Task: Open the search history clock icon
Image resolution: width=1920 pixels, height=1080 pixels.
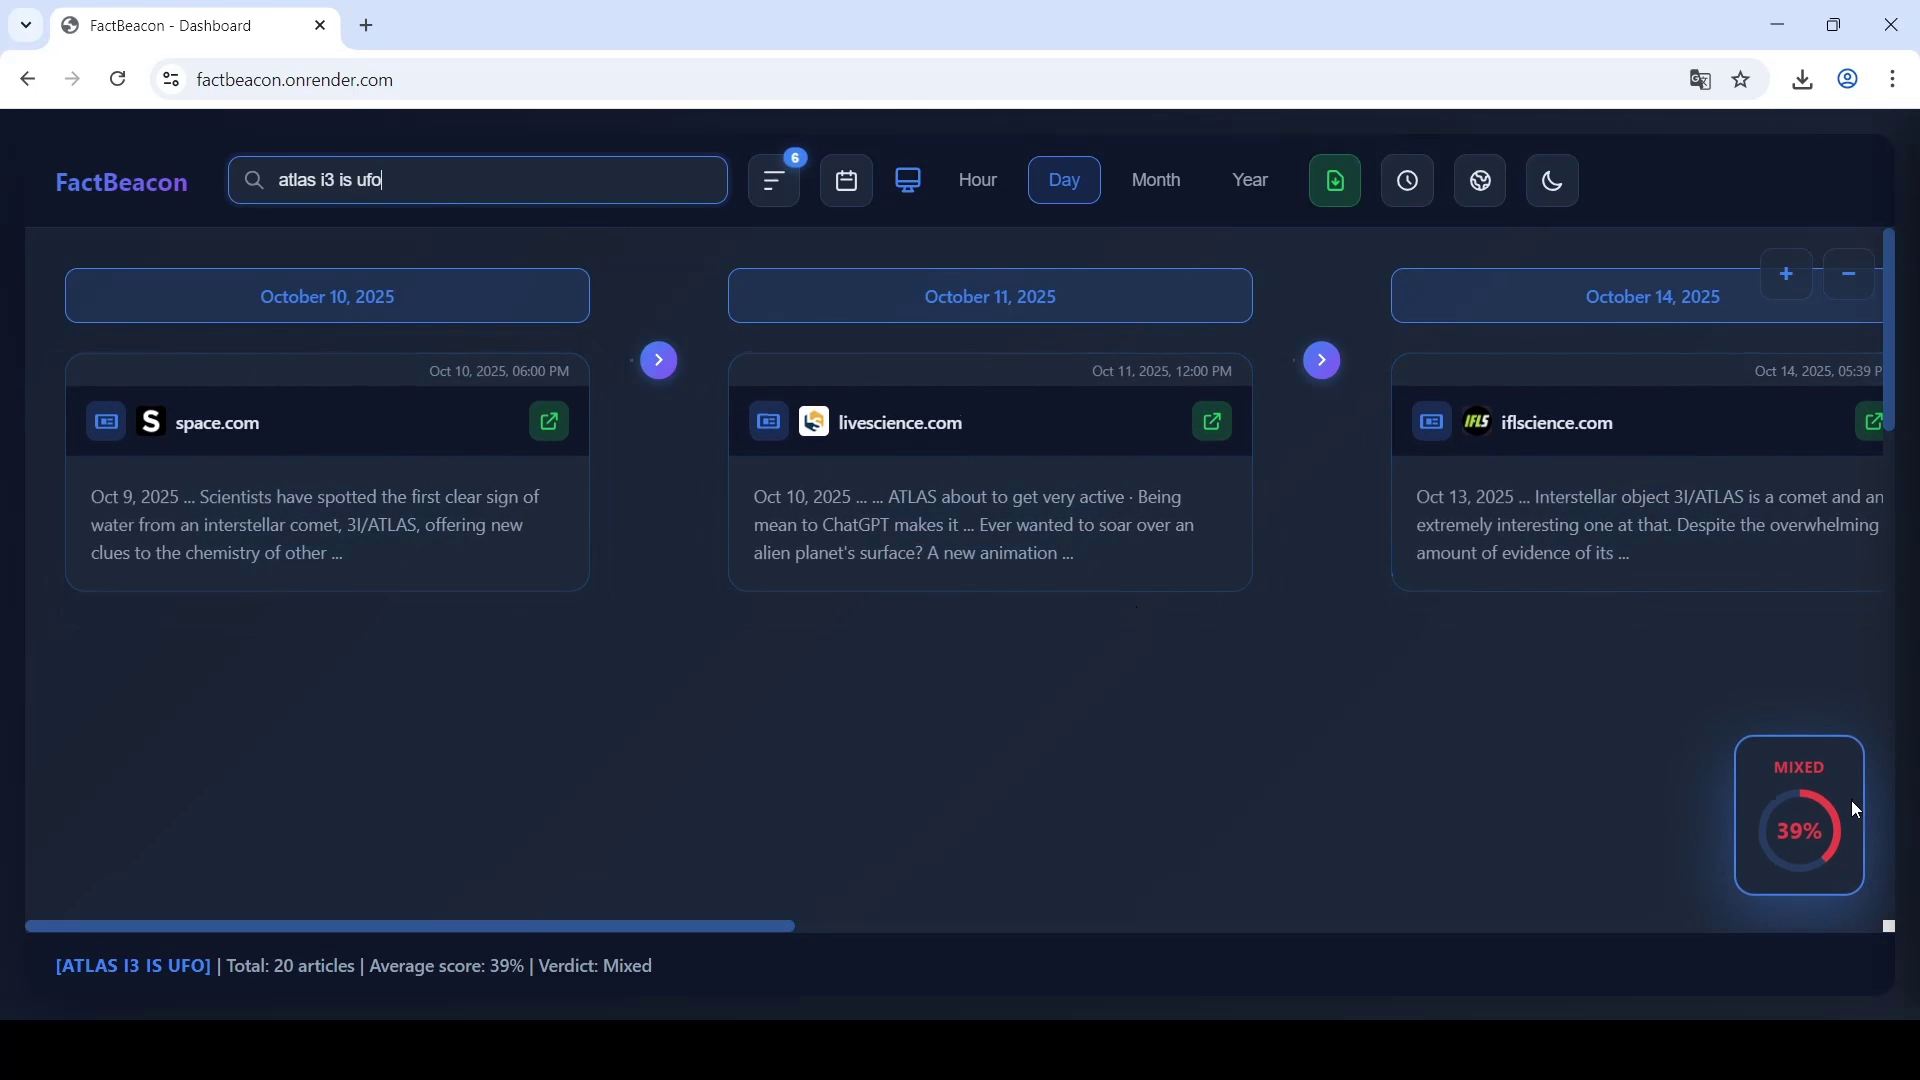Action: pos(1408,181)
